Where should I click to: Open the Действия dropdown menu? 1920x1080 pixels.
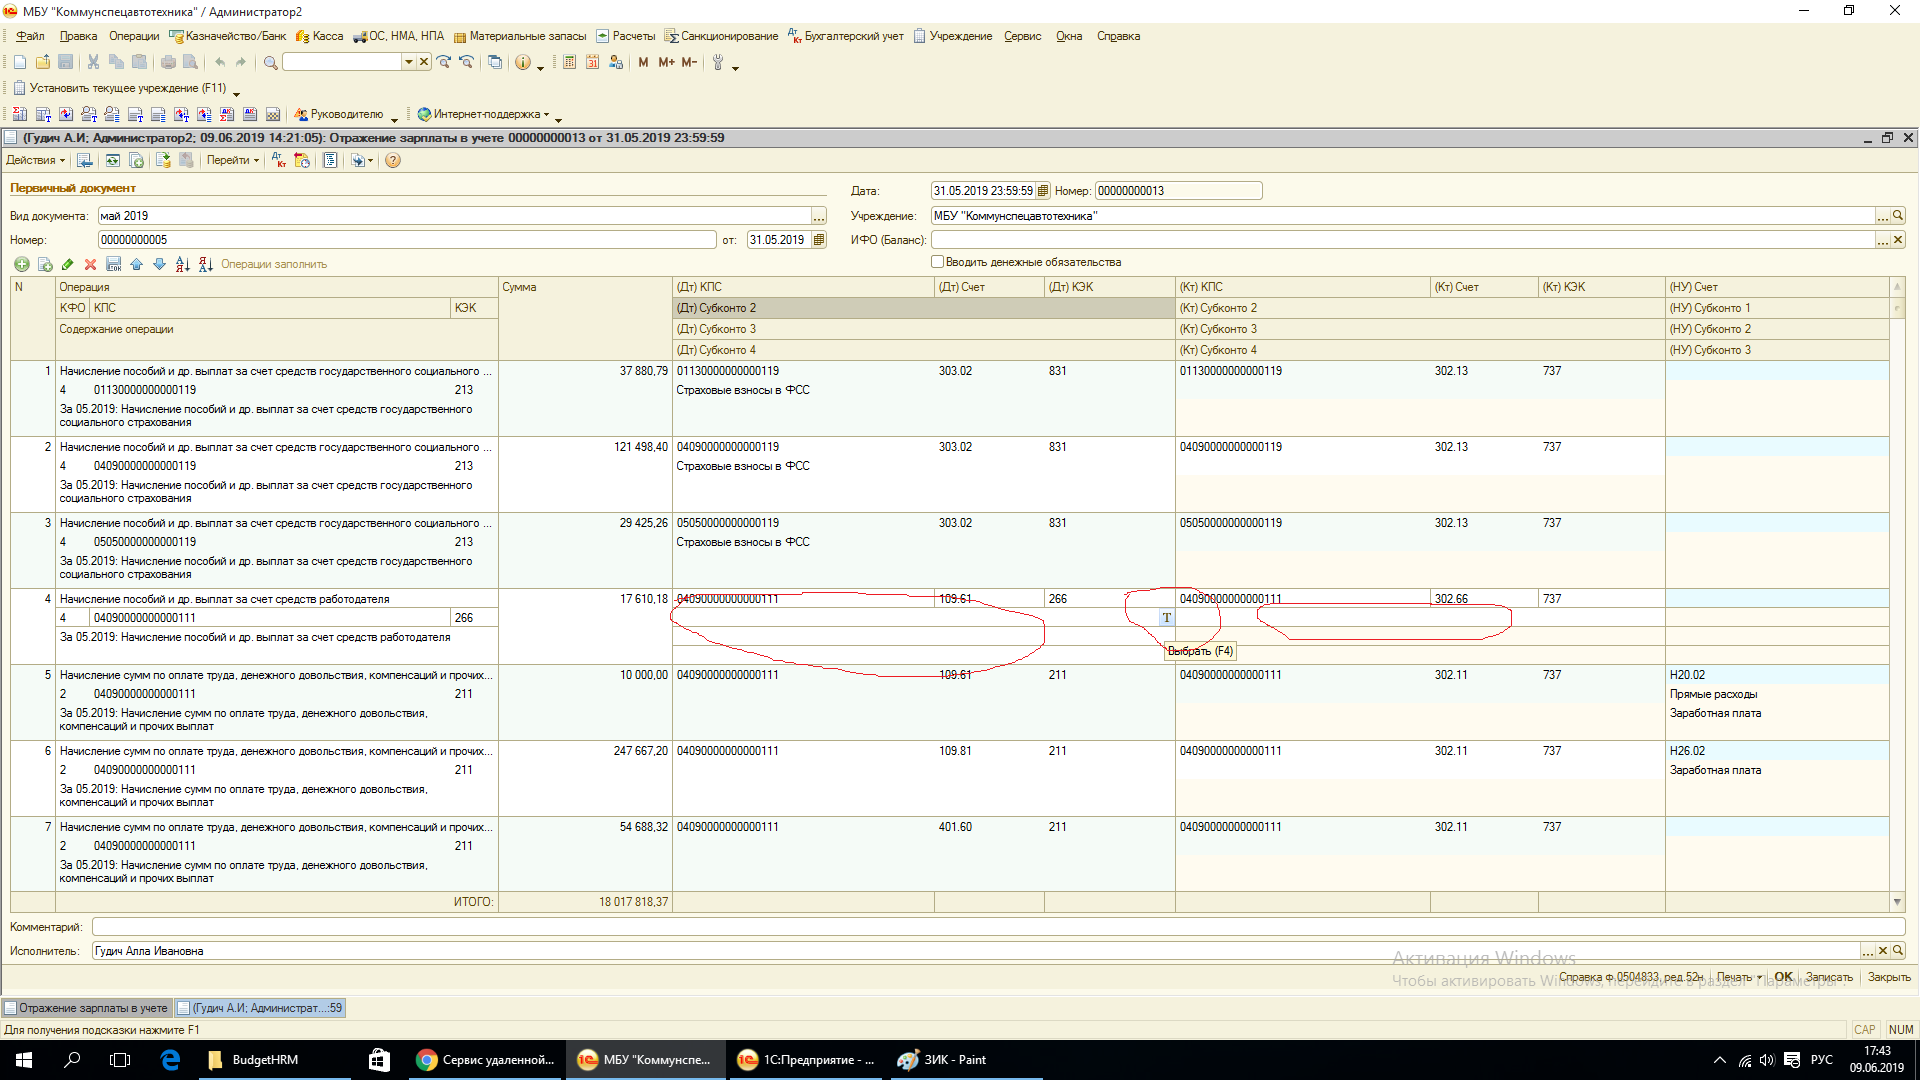coord(35,160)
